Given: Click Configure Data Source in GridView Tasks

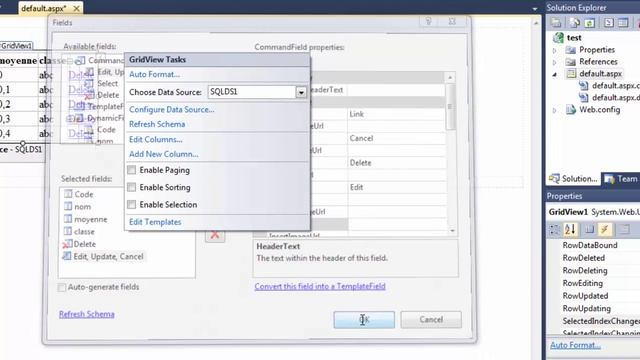Looking at the screenshot, I should [x=171, y=109].
